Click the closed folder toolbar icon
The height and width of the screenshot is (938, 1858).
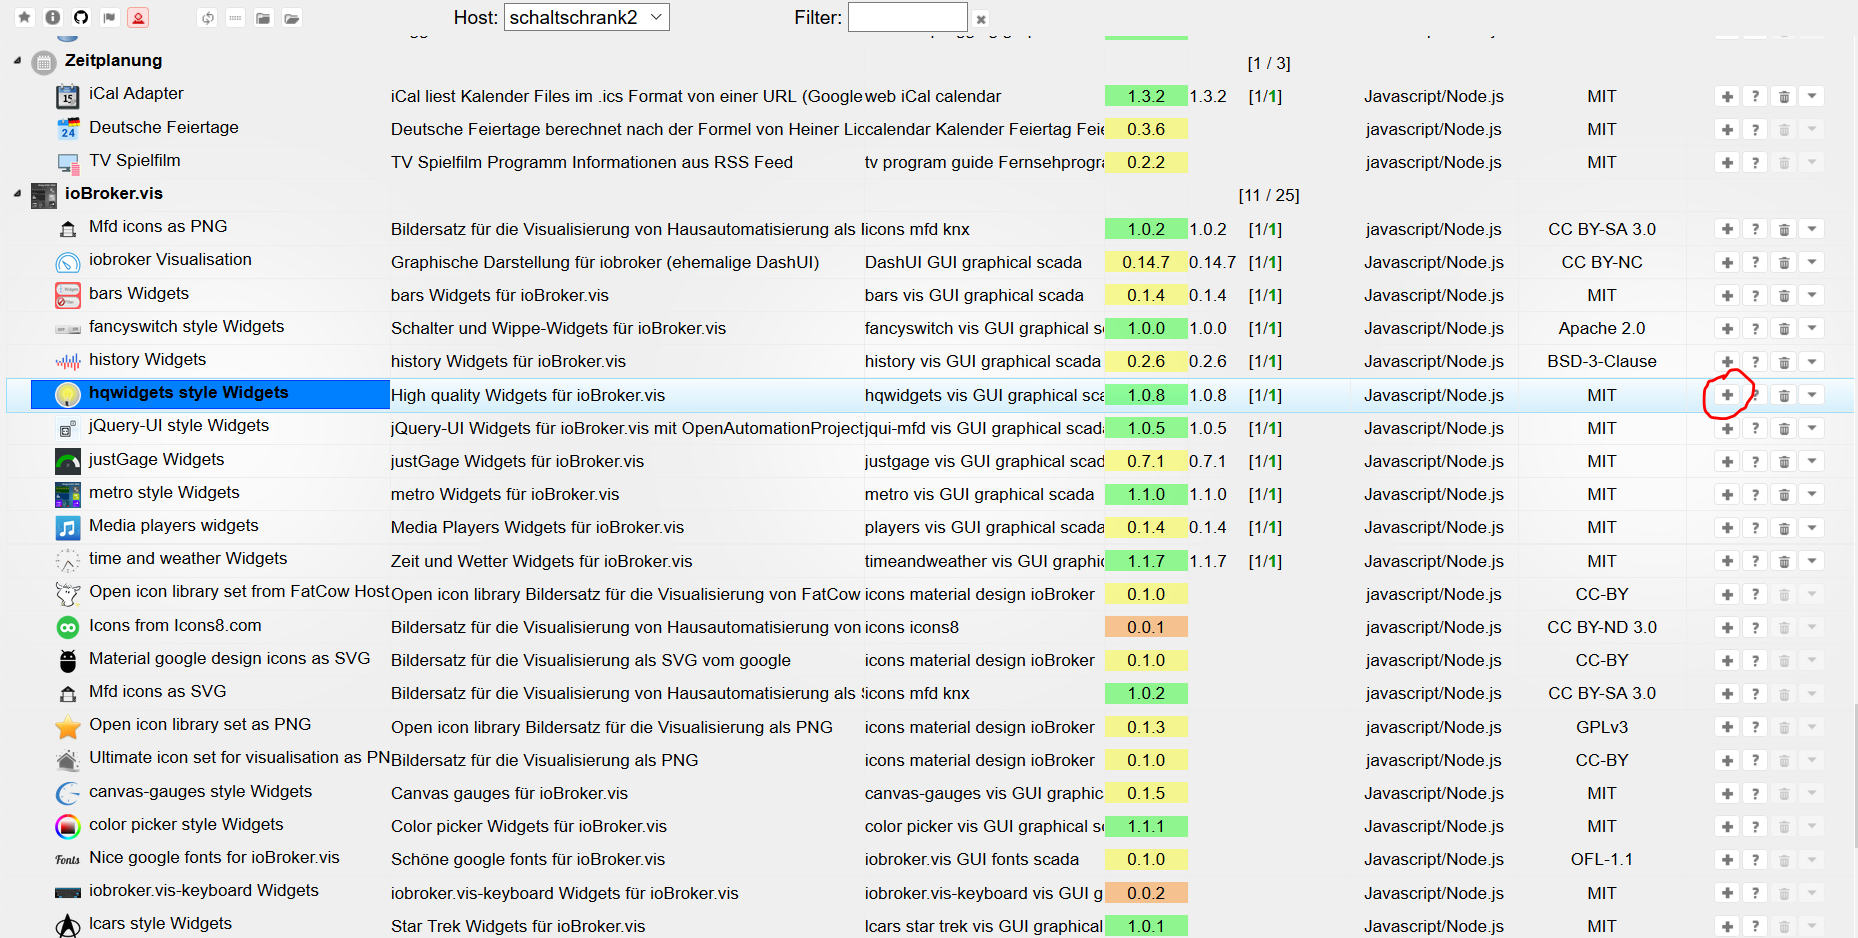[263, 18]
